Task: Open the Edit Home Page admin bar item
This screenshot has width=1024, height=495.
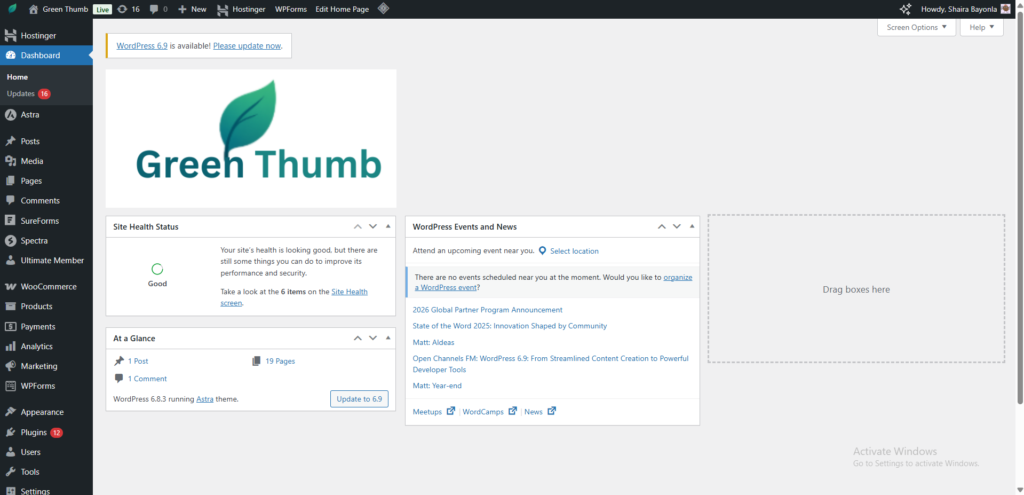Action: tap(342, 9)
